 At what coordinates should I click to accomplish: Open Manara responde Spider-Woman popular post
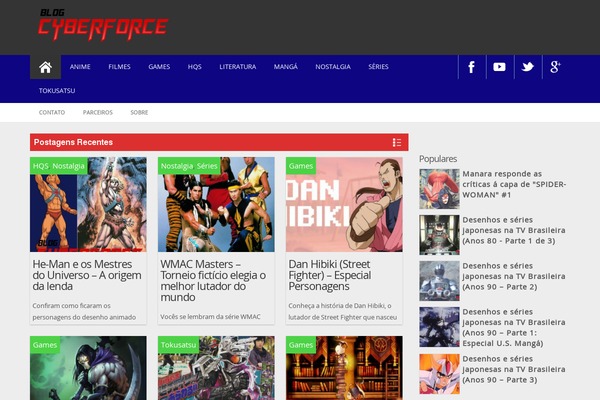(x=514, y=184)
